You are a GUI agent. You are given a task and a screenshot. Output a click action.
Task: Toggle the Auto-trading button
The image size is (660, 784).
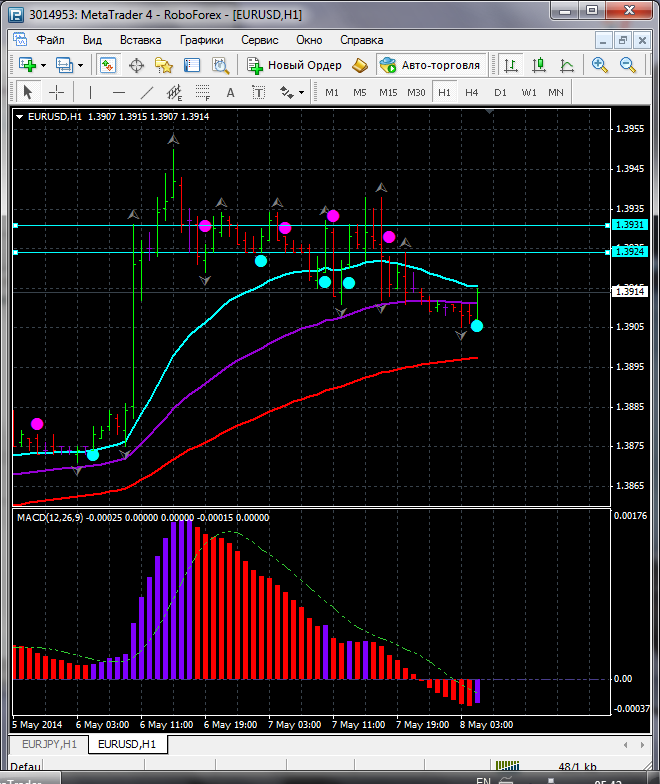(430, 65)
